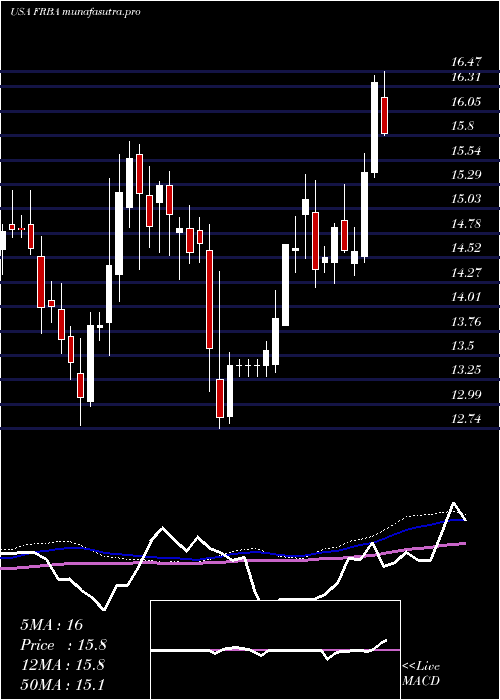Click the last red candlestick at the right edge
Screen dimensions: 500x700
tap(384, 115)
